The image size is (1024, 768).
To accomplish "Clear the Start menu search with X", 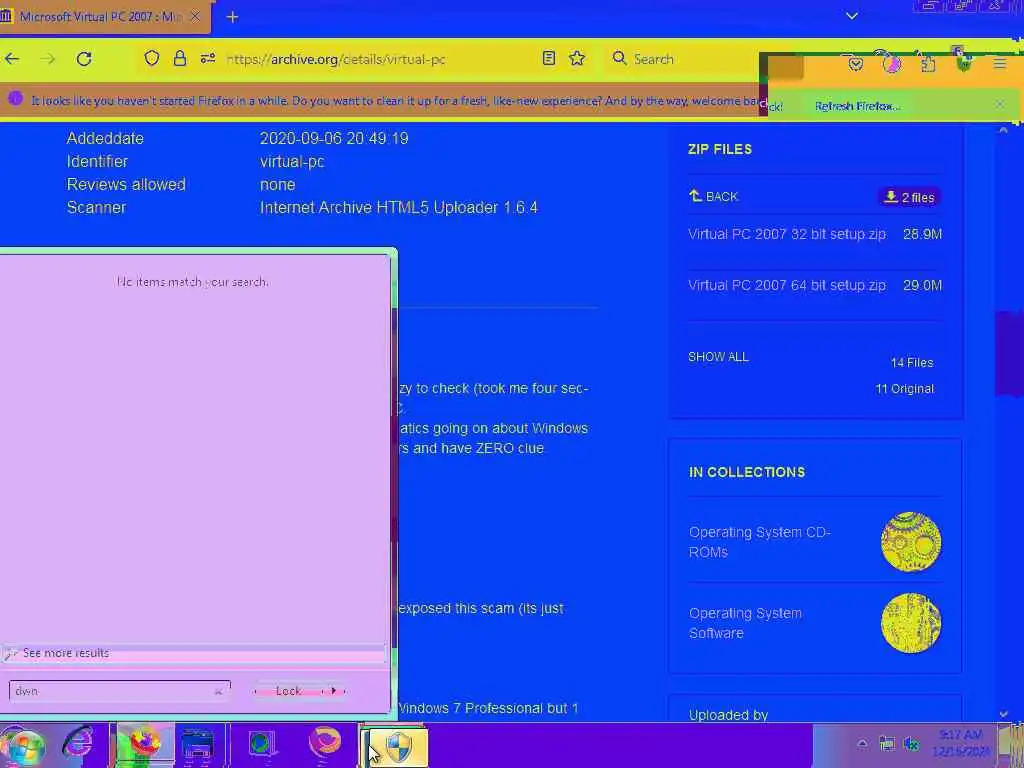I will coord(218,692).
